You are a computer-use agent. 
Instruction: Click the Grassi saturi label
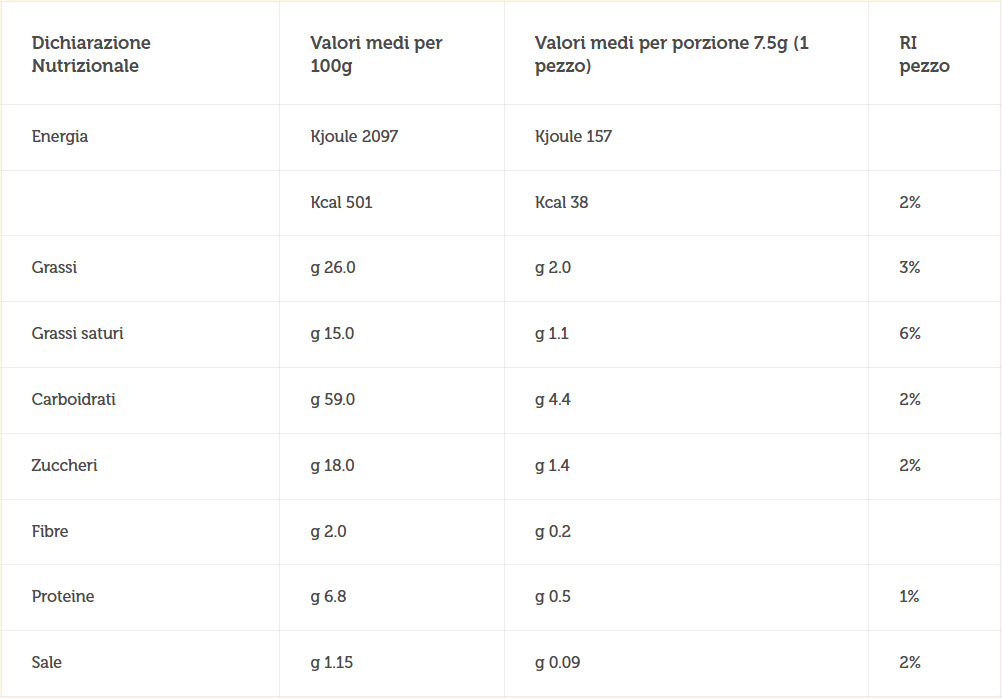(77, 334)
